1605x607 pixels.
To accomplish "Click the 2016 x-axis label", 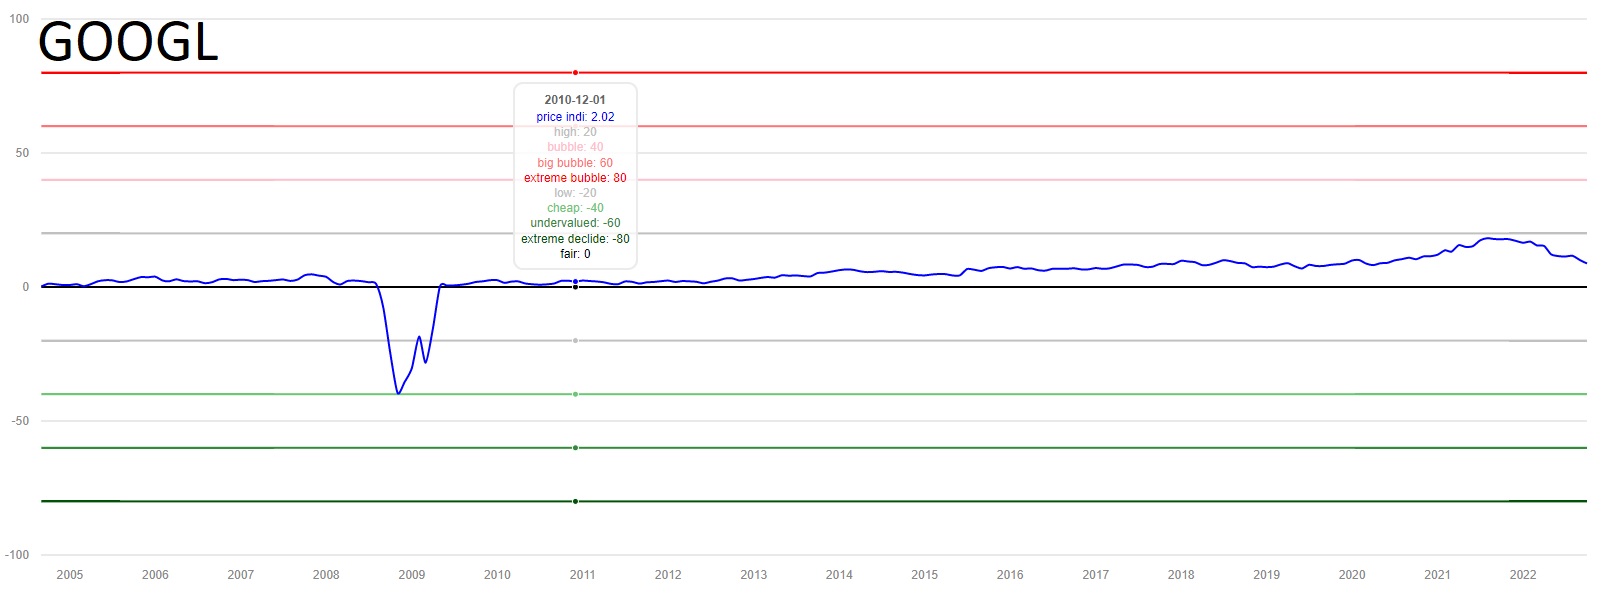I will pyautogui.click(x=1010, y=575).
